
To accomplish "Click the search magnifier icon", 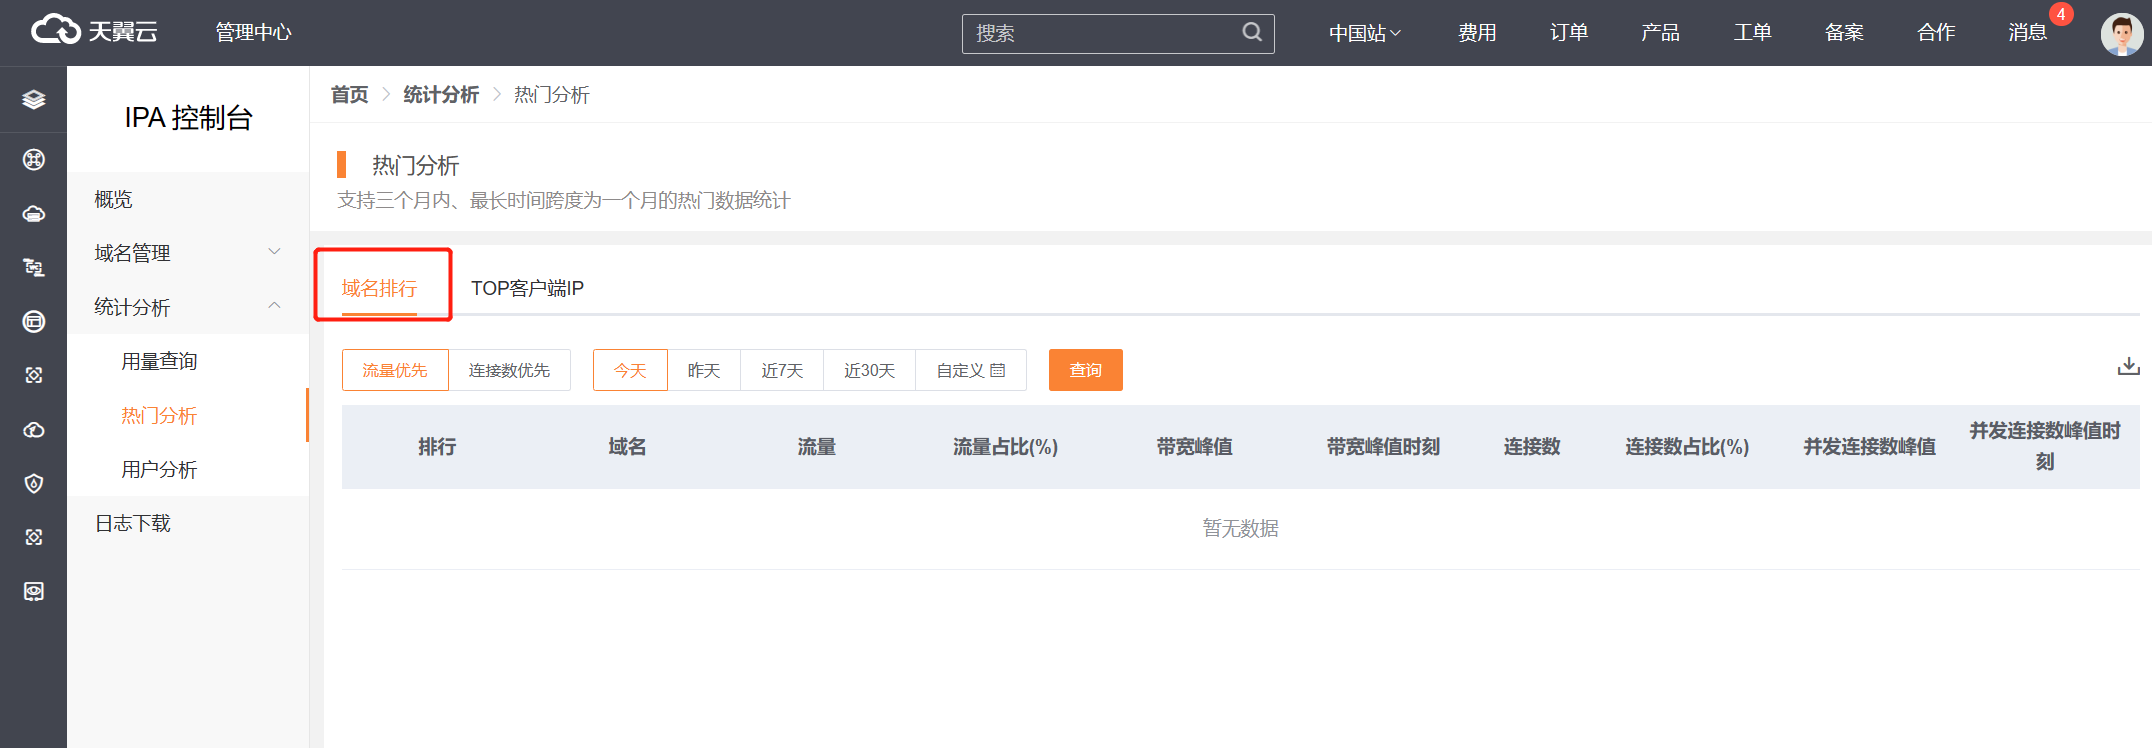I will pos(1251,33).
